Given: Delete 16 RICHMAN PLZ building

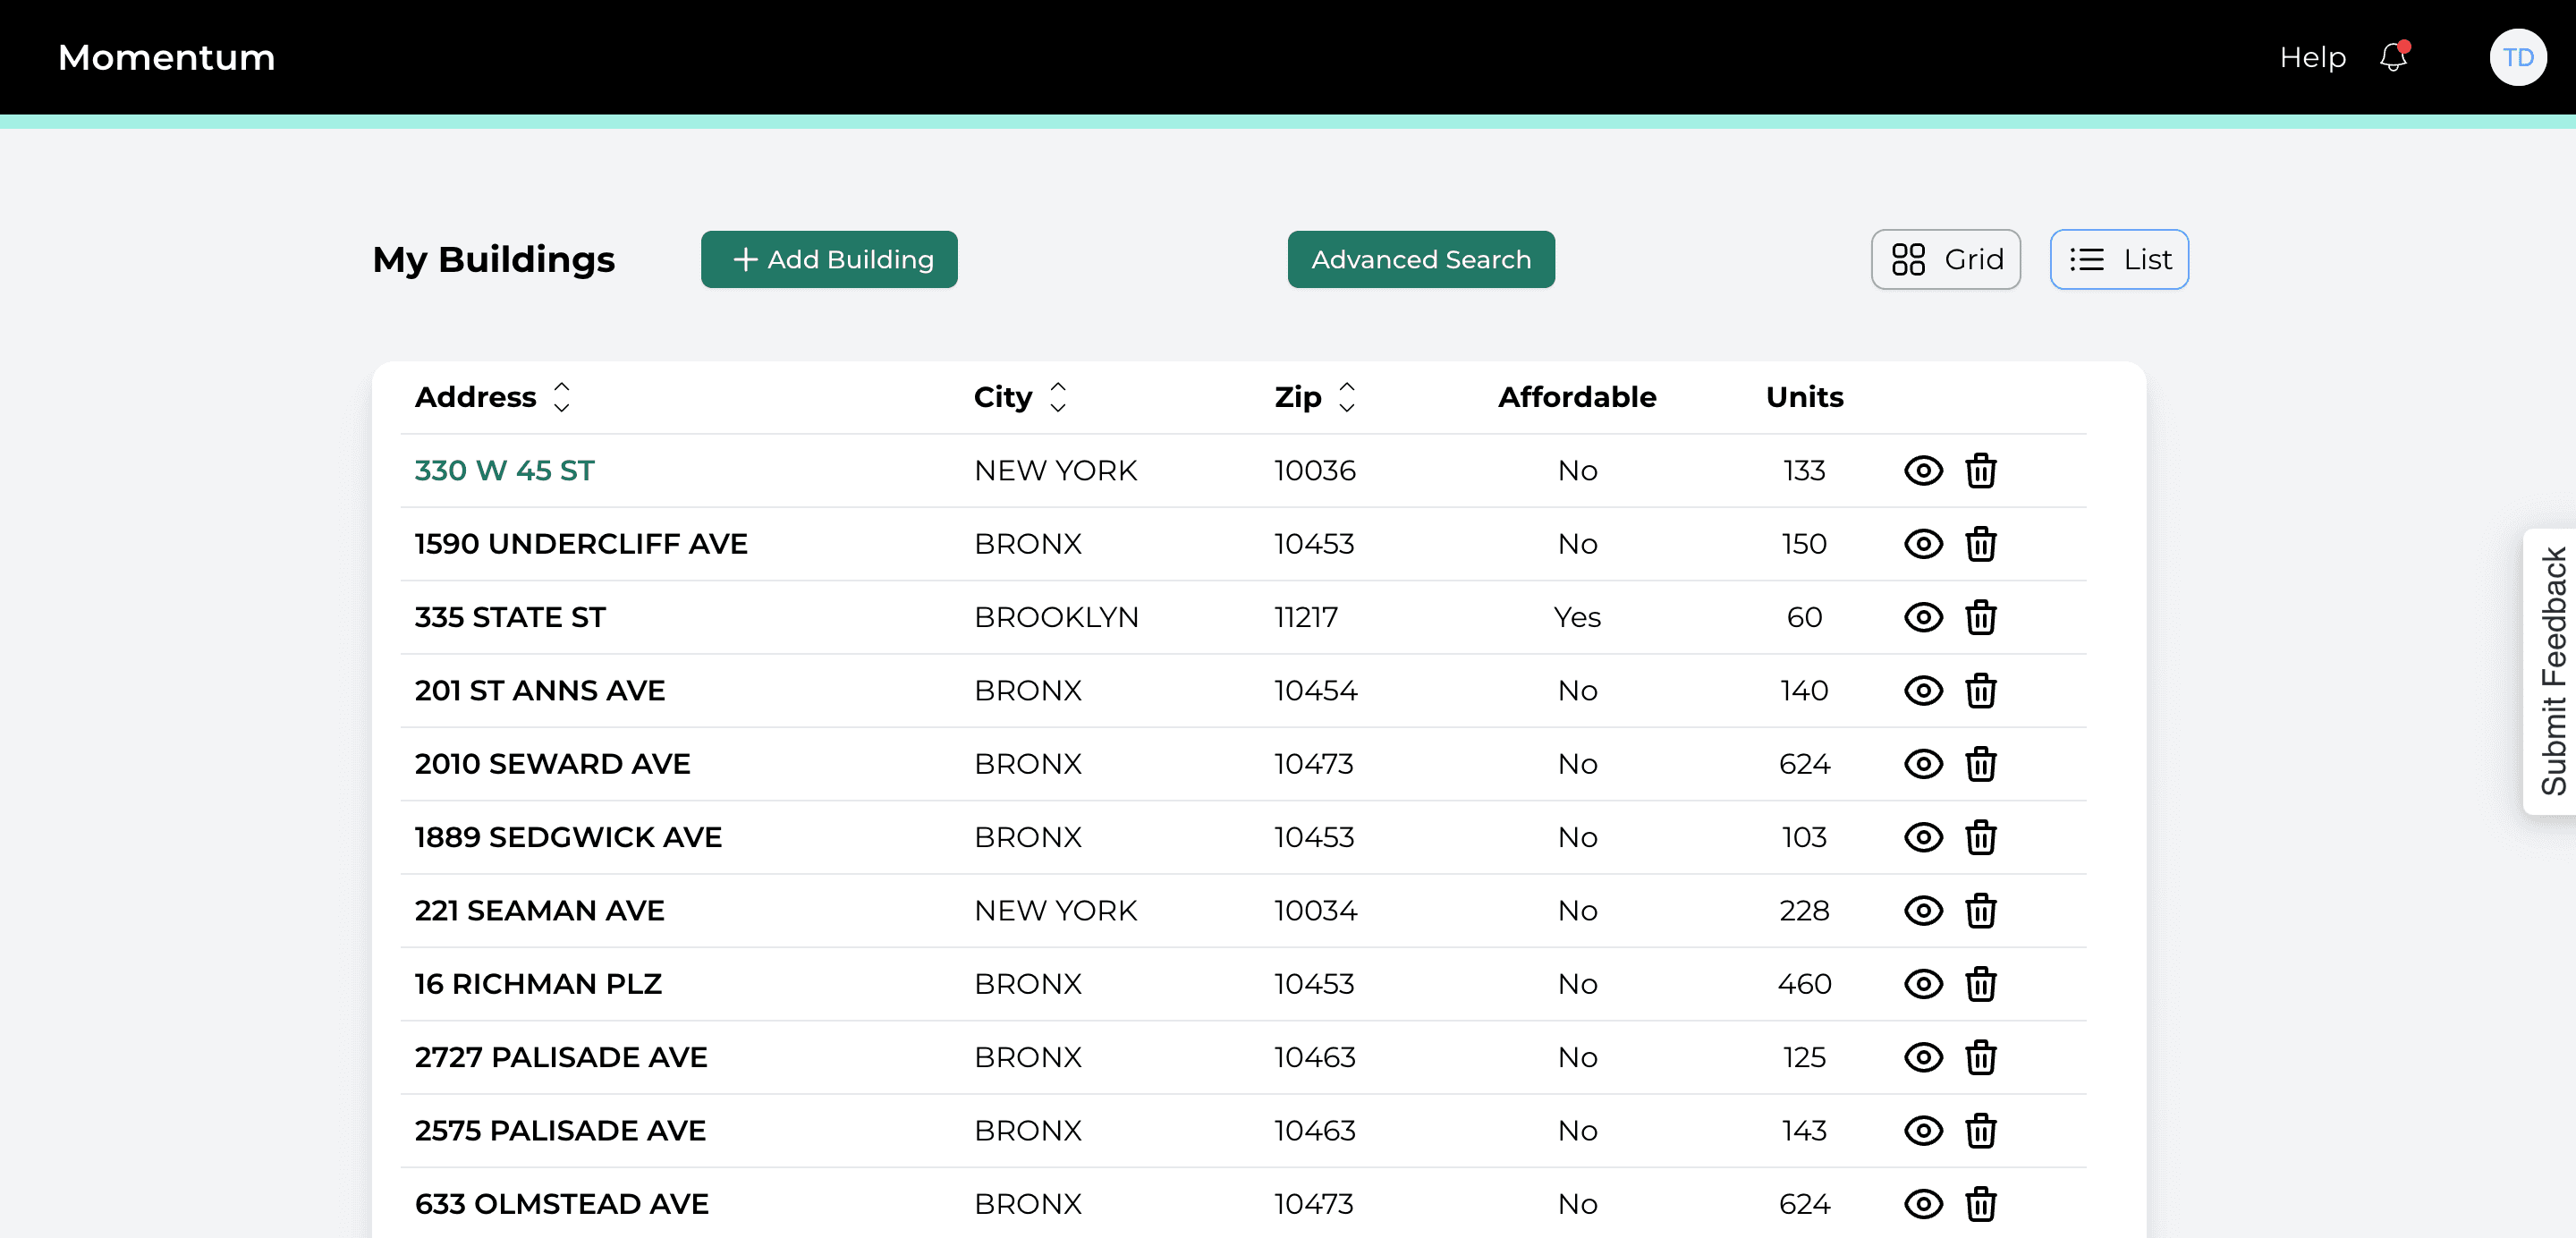Looking at the screenshot, I should click(x=1980, y=984).
